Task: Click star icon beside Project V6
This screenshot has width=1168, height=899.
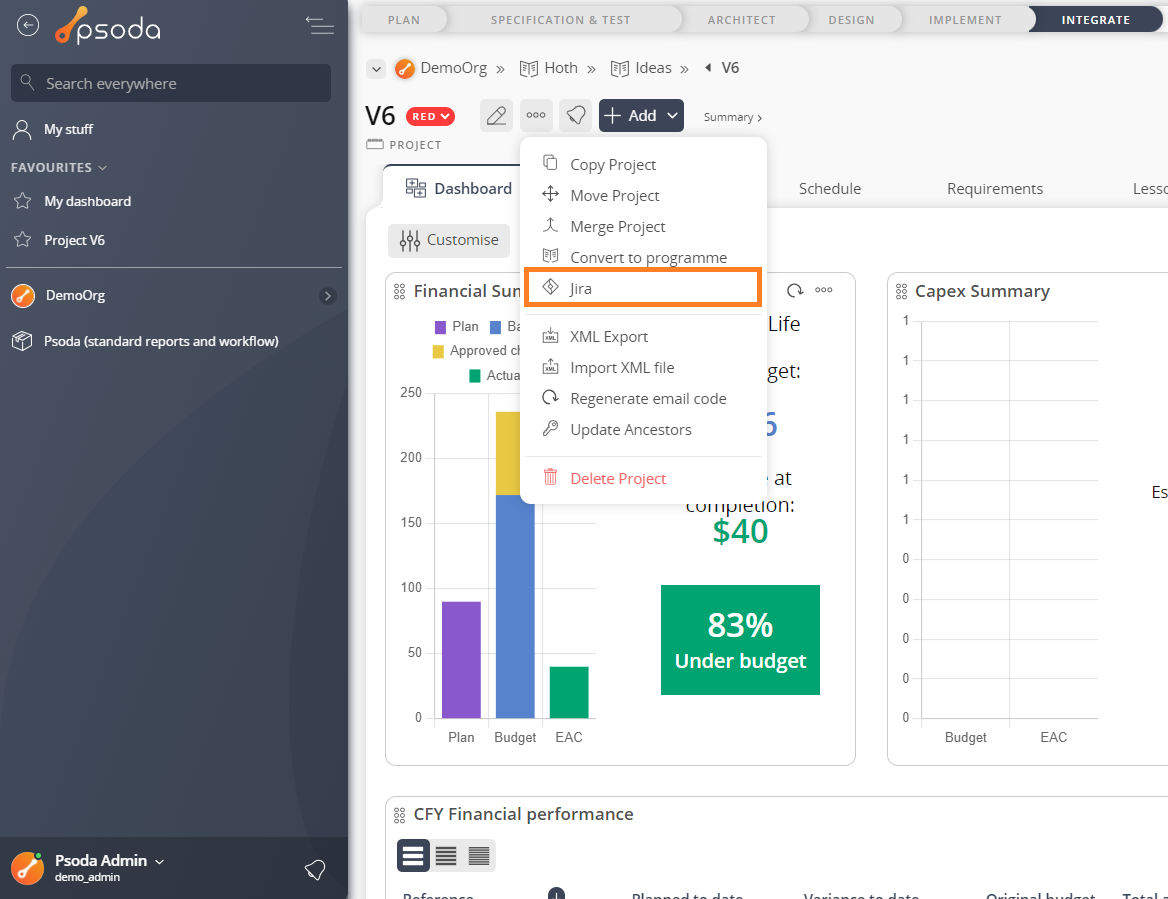Action: (x=22, y=239)
